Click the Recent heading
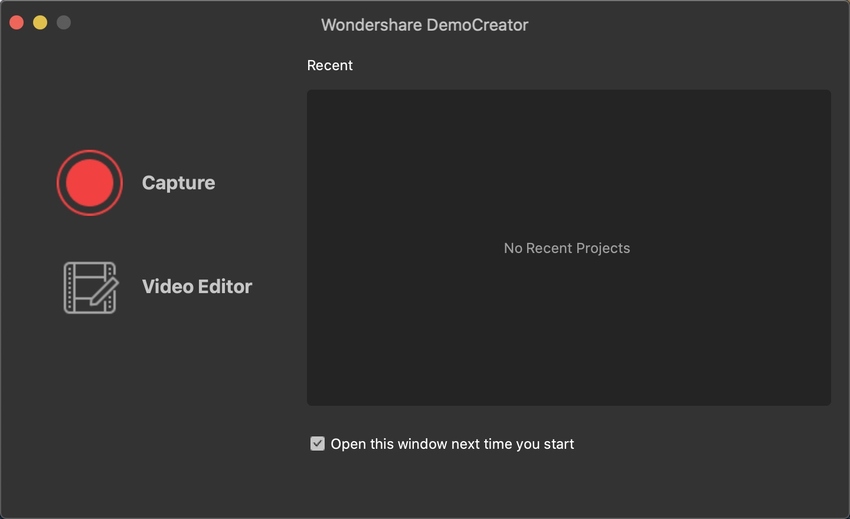 pyautogui.click(x=330, y=65)
